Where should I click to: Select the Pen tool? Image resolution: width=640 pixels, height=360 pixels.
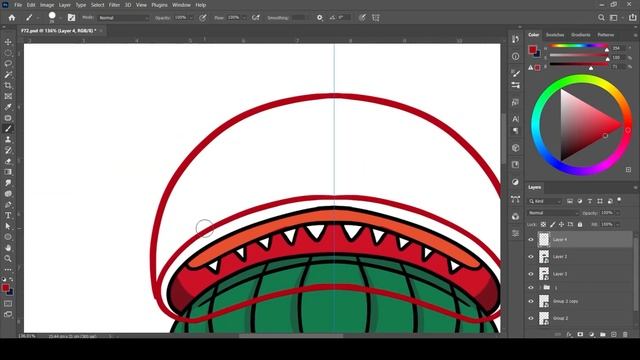tap(8, 204)
